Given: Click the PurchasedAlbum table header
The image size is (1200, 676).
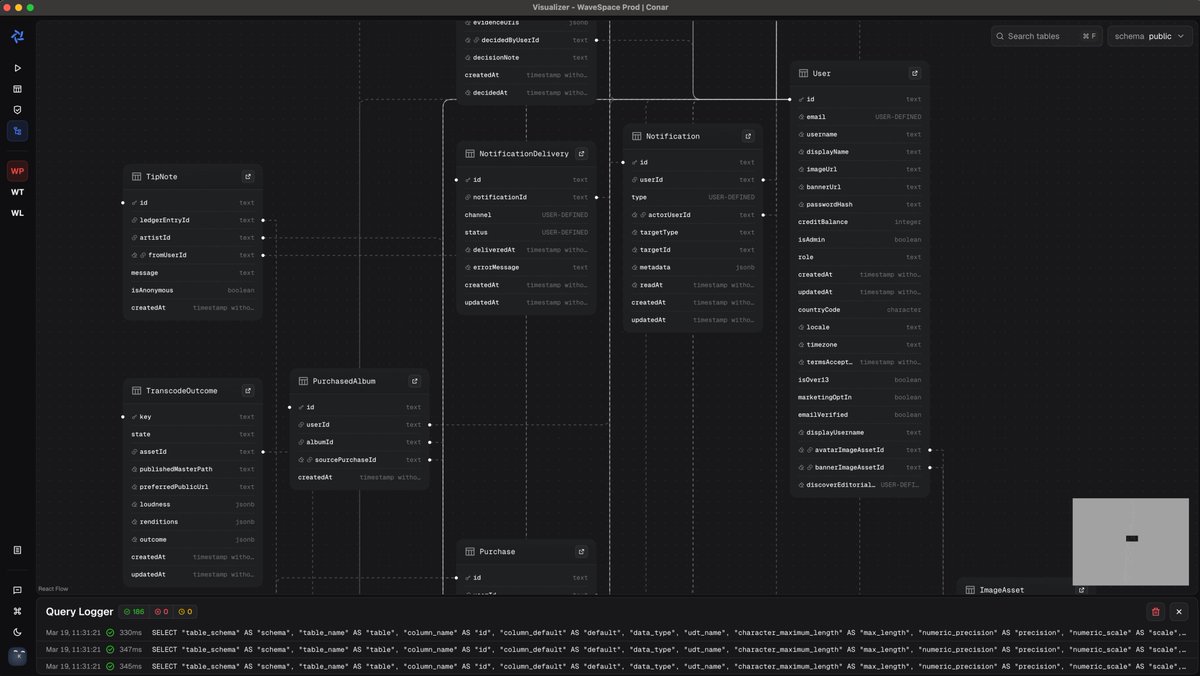Looking at the screenshot, I should (x=360, y=381).
